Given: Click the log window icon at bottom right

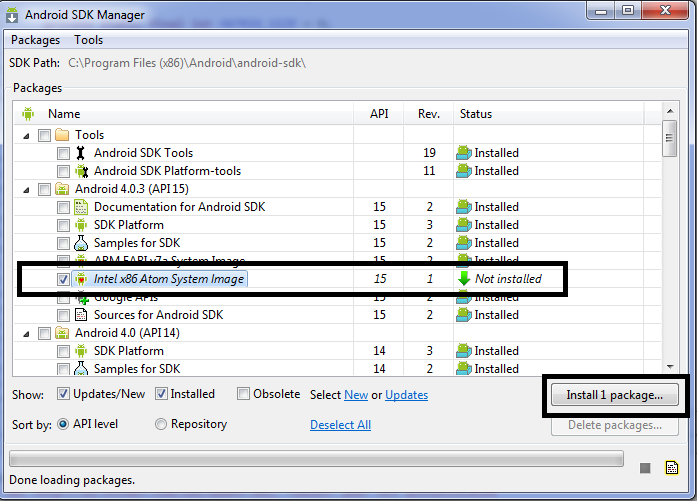Looking at the screenshot, I should pyautogui.click(x=673, y=467).
